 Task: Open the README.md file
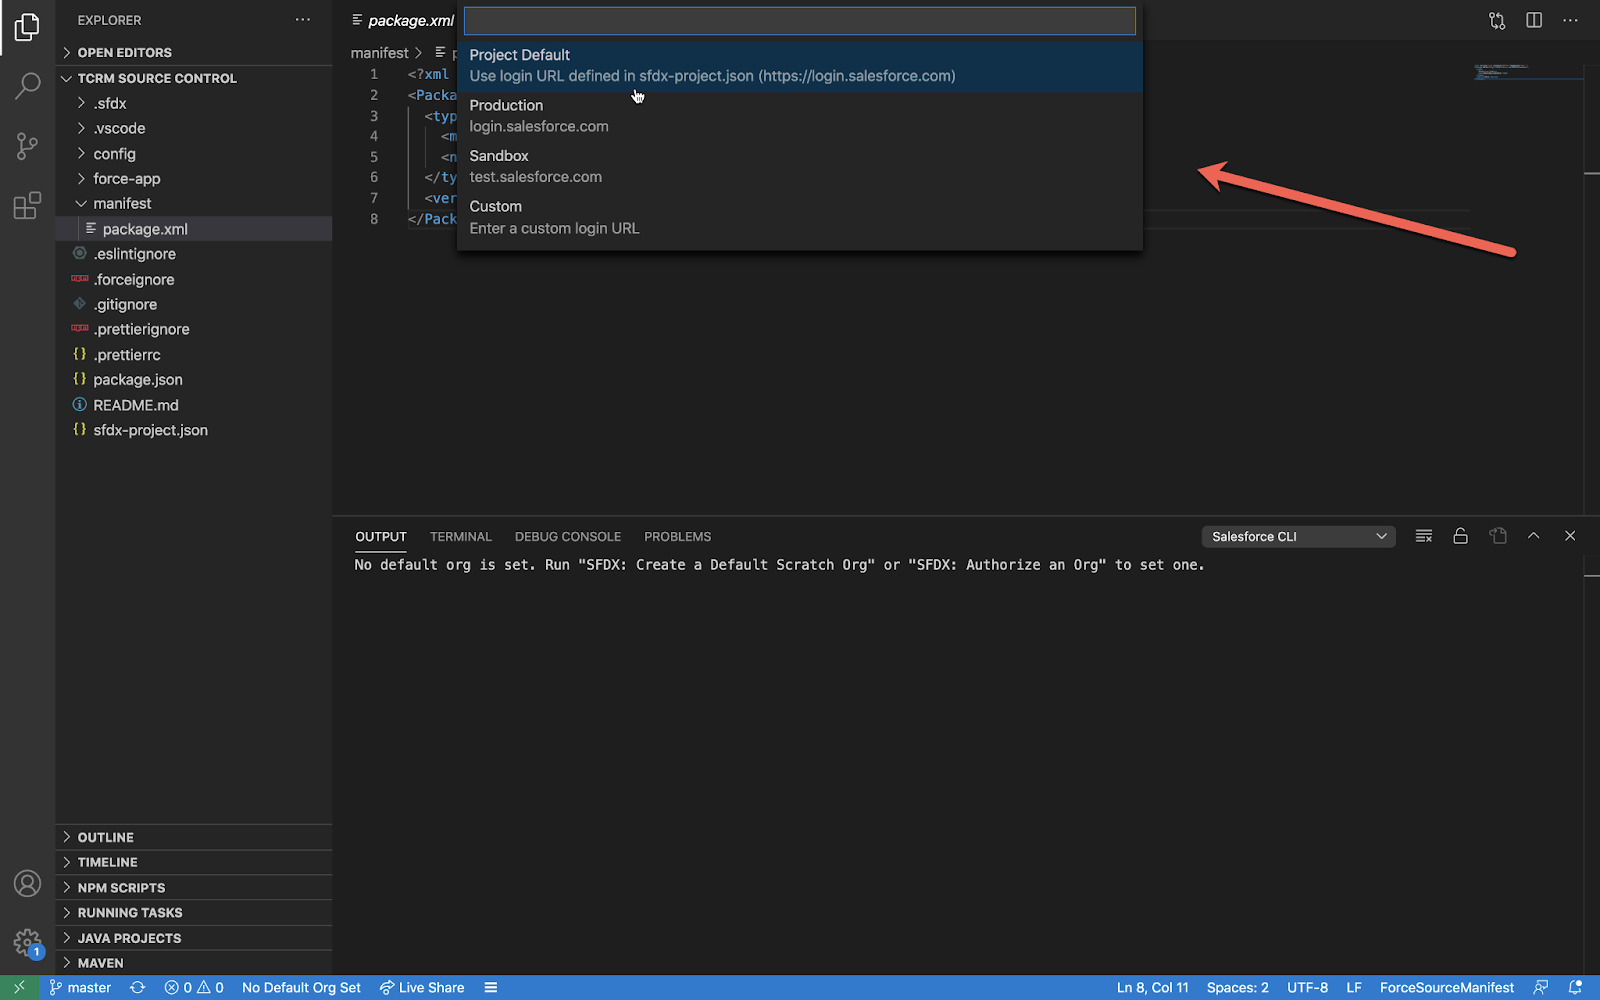(194, 405)
